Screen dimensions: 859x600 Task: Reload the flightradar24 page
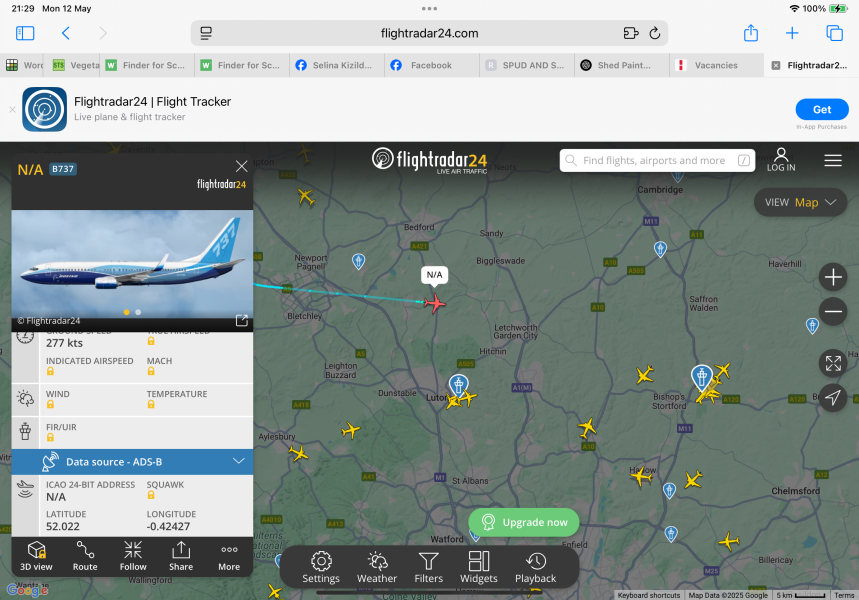tap(655, 33)
